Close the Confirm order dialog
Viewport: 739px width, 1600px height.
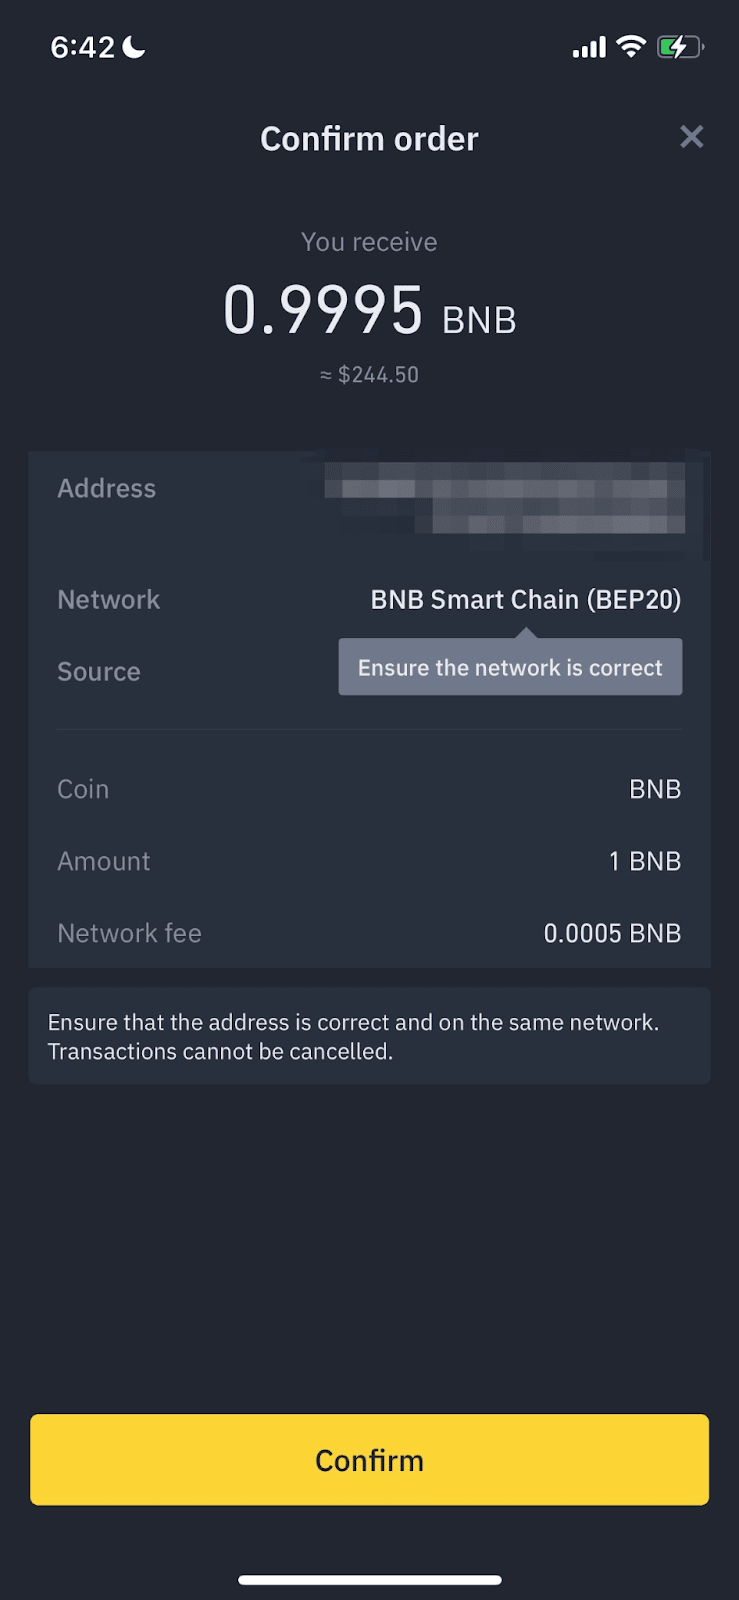coord(691,137)
